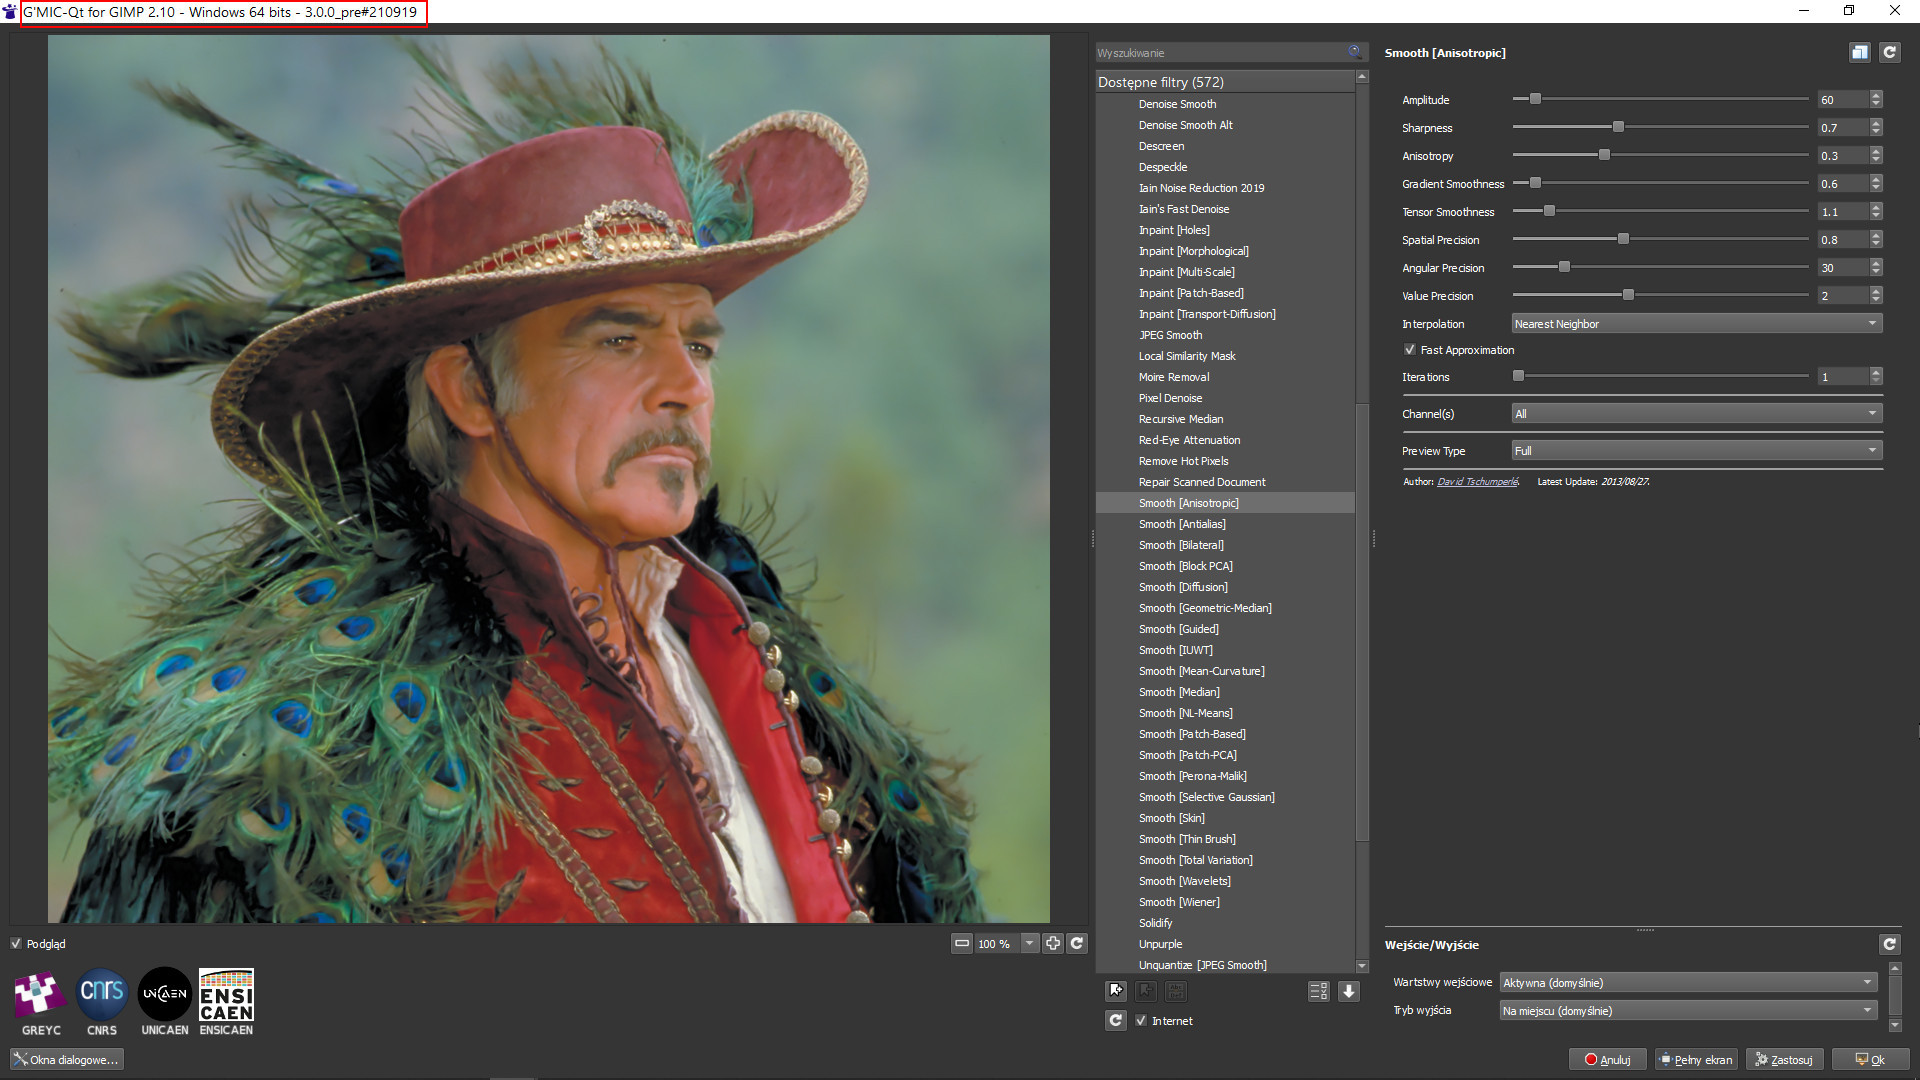Viewport: 1920px width, 1080px height.
Task: Uncheck Fast Approximation option
Action: pyautogui.click(x=1410, y=350)
